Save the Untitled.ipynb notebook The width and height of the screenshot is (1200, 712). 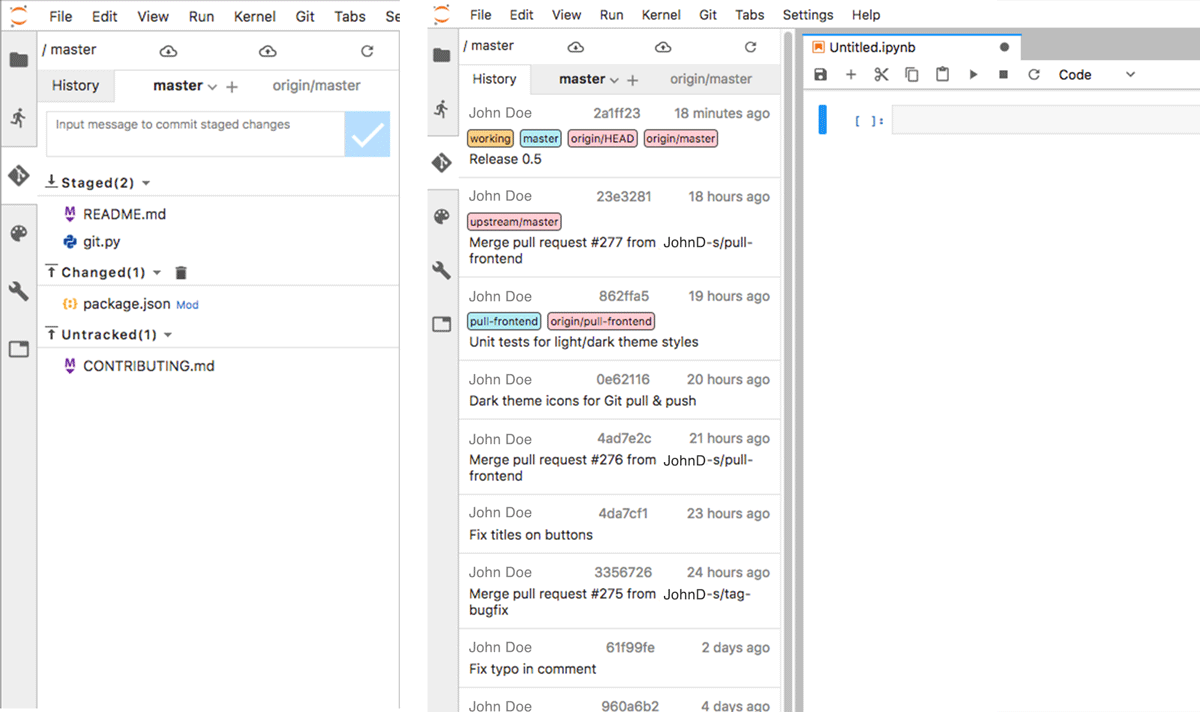(820, 74)
